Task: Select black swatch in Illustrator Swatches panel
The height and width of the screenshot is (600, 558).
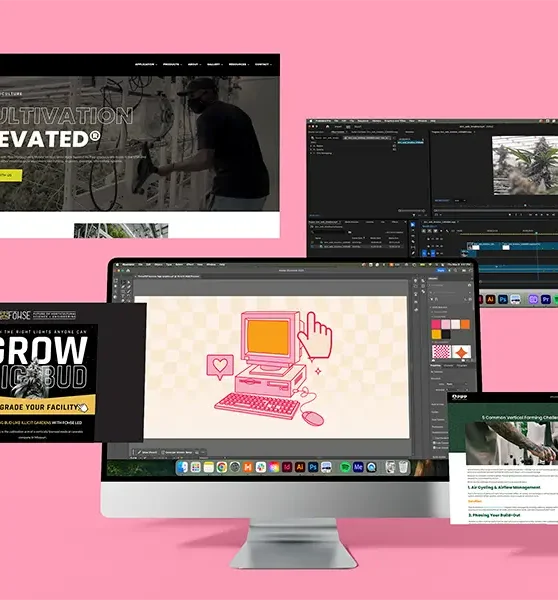Action: [446, 334]
